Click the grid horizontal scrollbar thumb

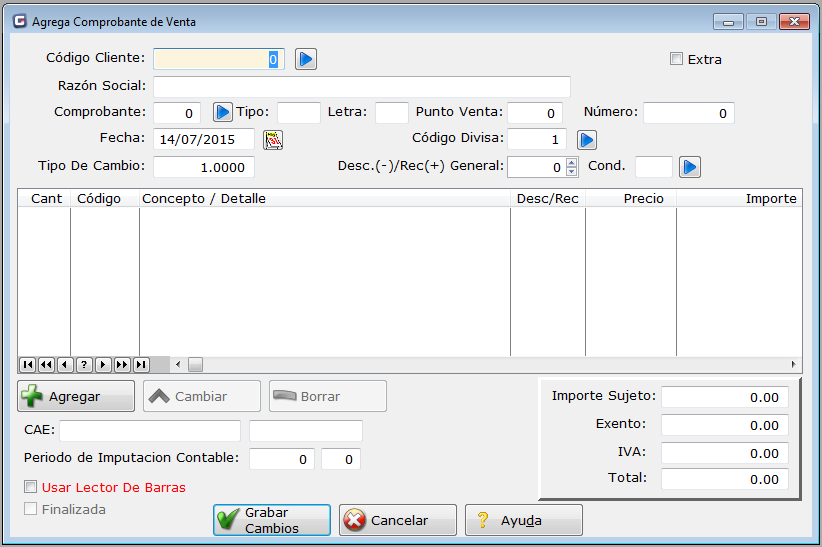click(195, 365)
